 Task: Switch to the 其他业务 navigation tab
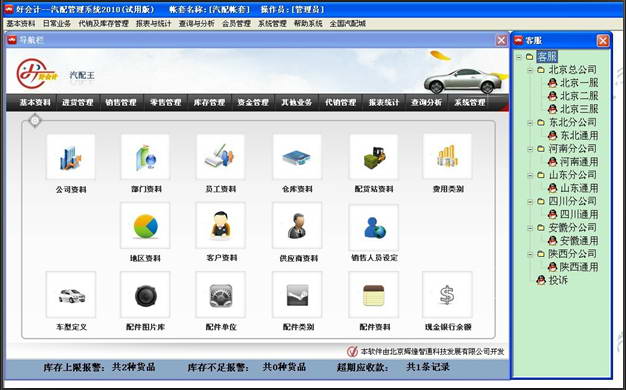pyautogui.click(x=296, y=103)
